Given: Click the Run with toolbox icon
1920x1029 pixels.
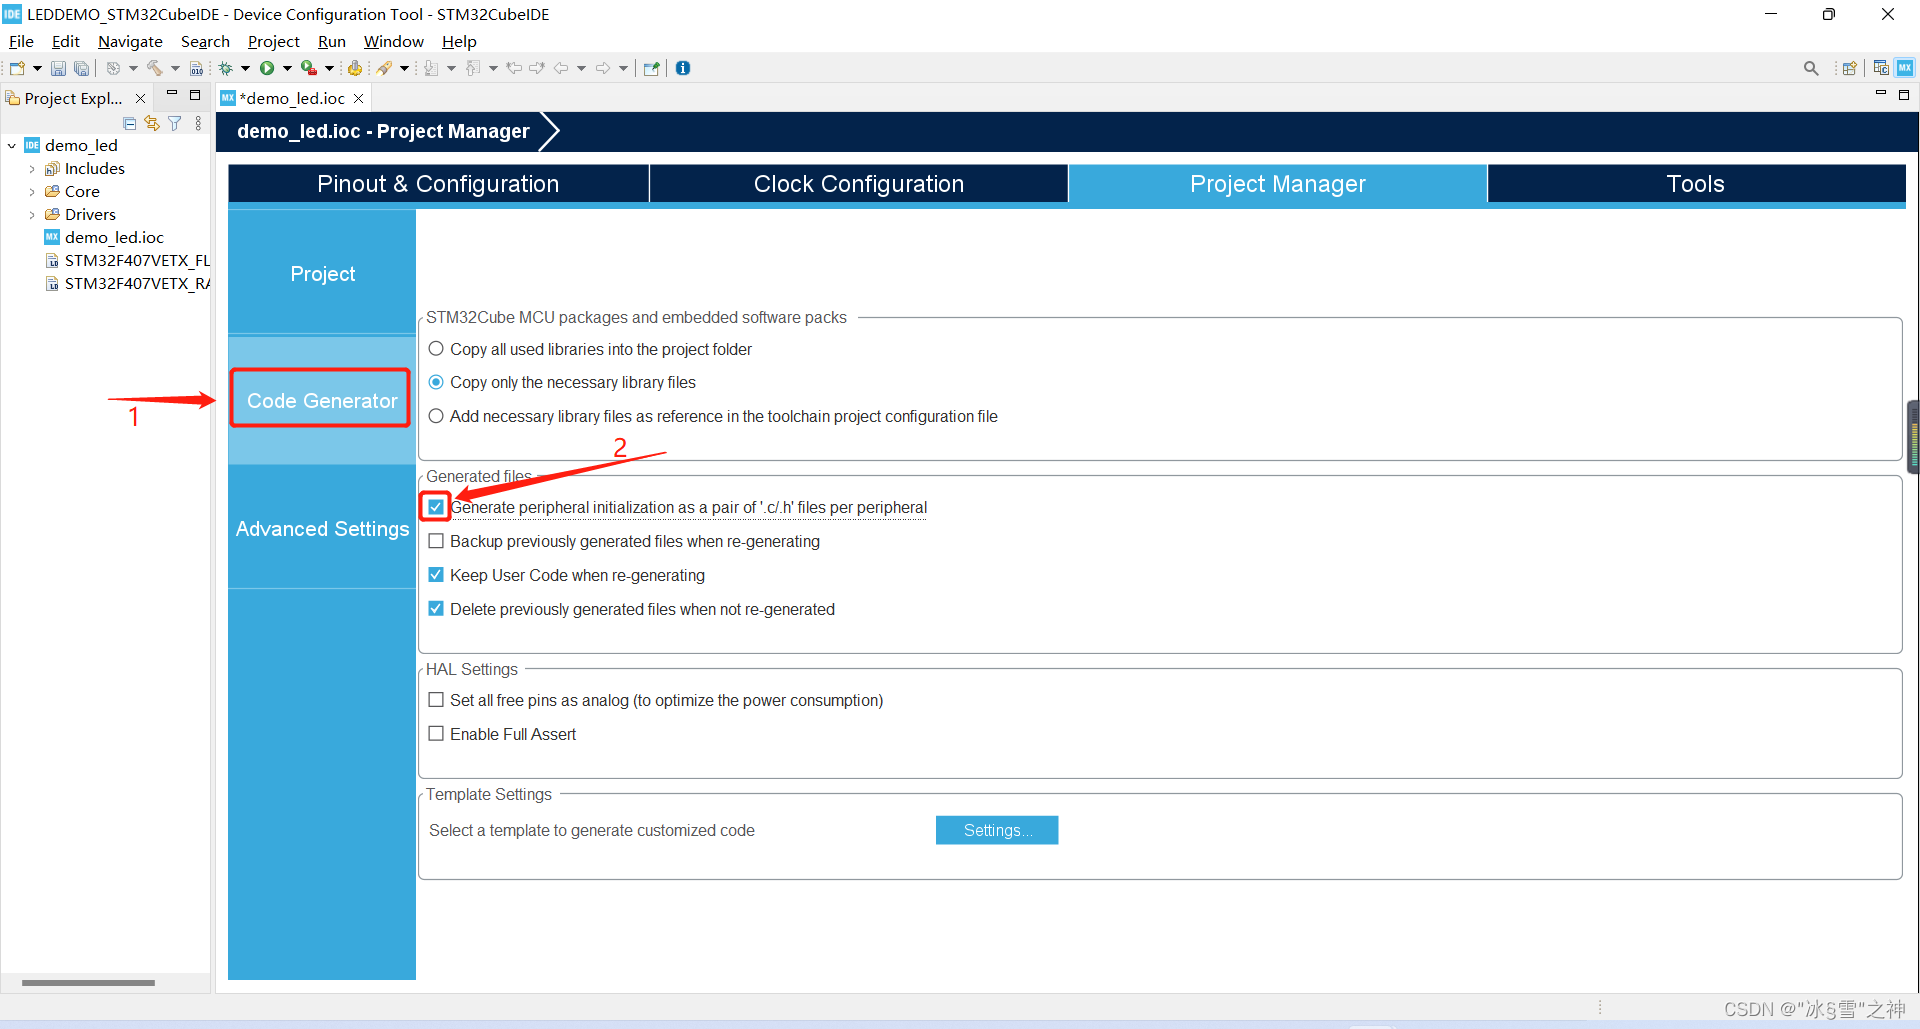Looking at the screenshot, I should coord(309,68).
